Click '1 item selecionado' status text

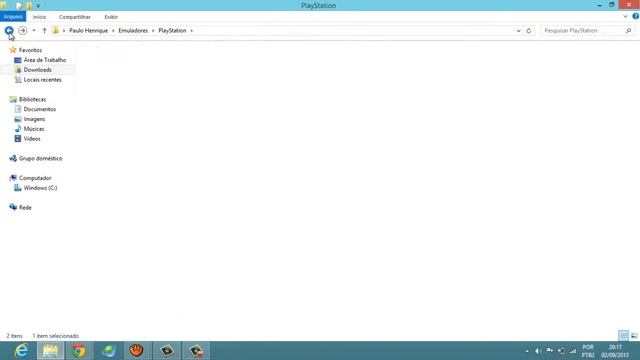click(56, 336)
